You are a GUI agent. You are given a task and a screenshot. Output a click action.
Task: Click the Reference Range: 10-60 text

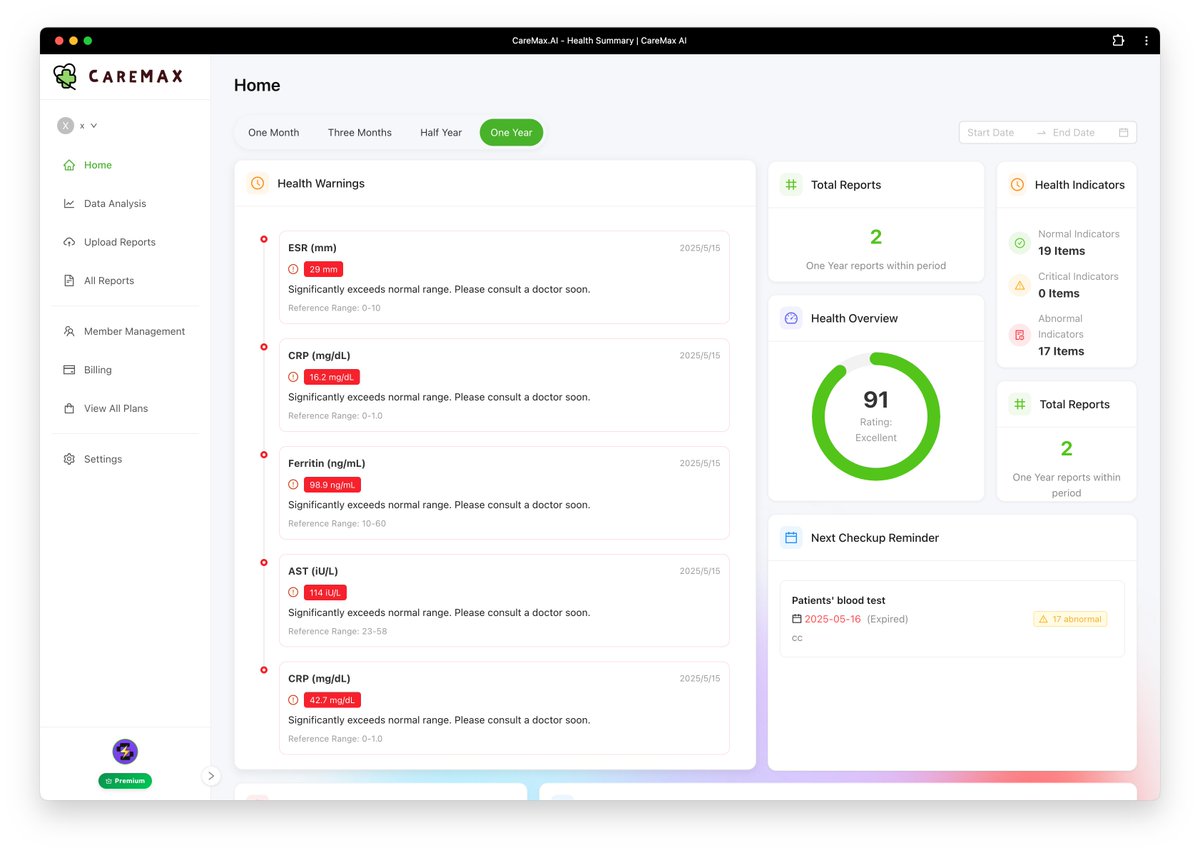pos(337,524)
